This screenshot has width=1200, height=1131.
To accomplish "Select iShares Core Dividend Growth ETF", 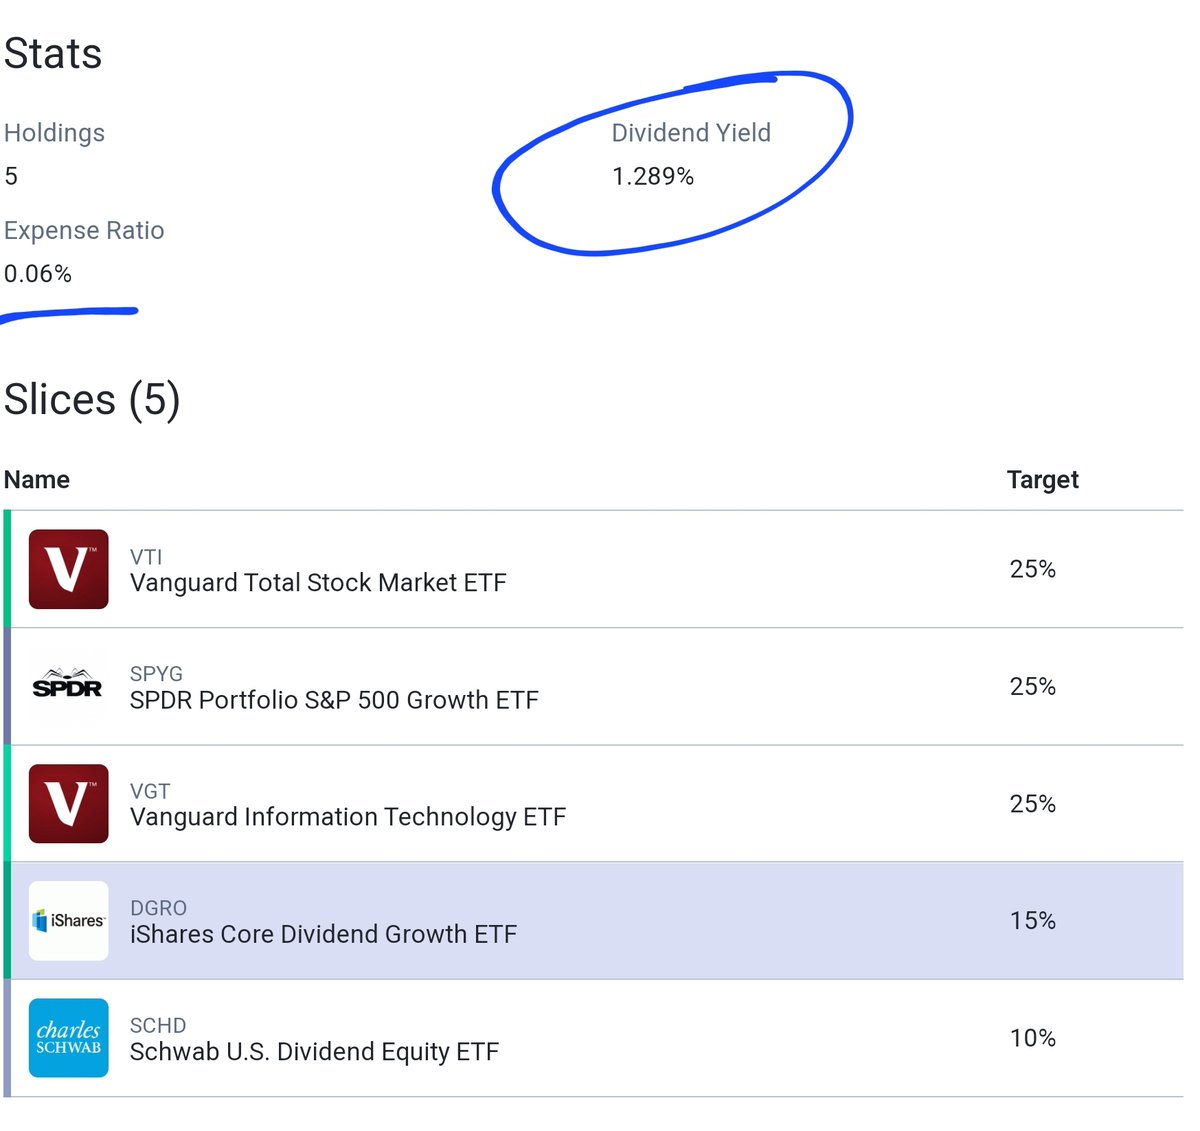I will [323, 934].
